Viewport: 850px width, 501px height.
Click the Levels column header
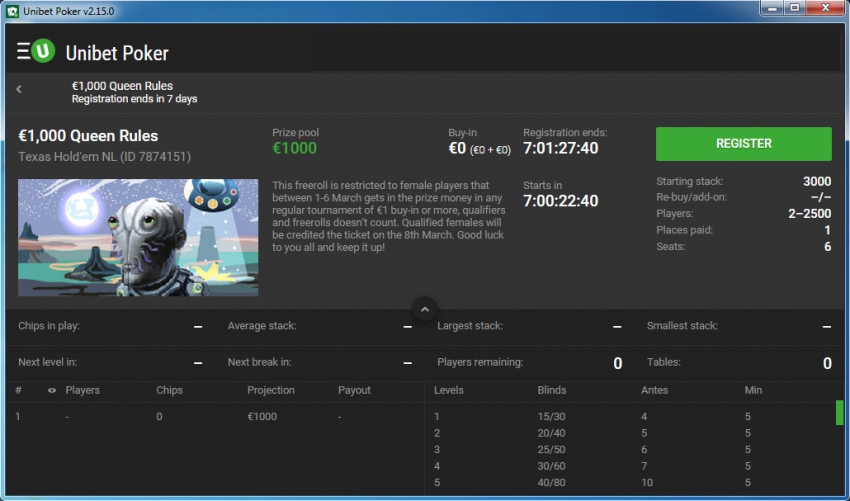pos(448,390)
